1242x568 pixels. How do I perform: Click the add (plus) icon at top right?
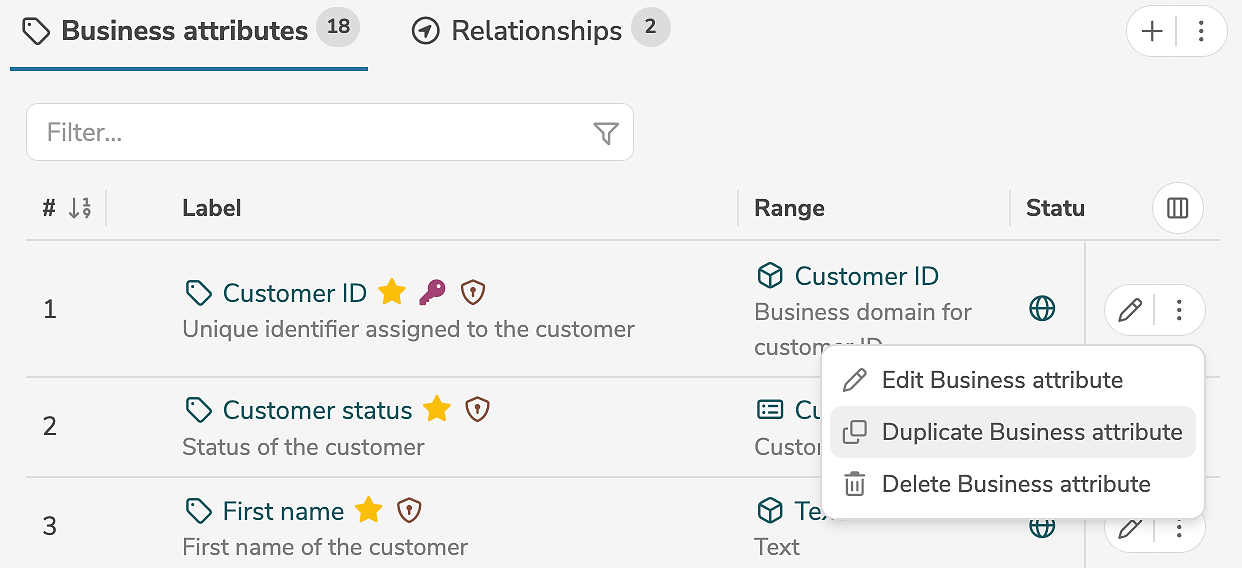pyautogui.click(x=1152, y=32)
